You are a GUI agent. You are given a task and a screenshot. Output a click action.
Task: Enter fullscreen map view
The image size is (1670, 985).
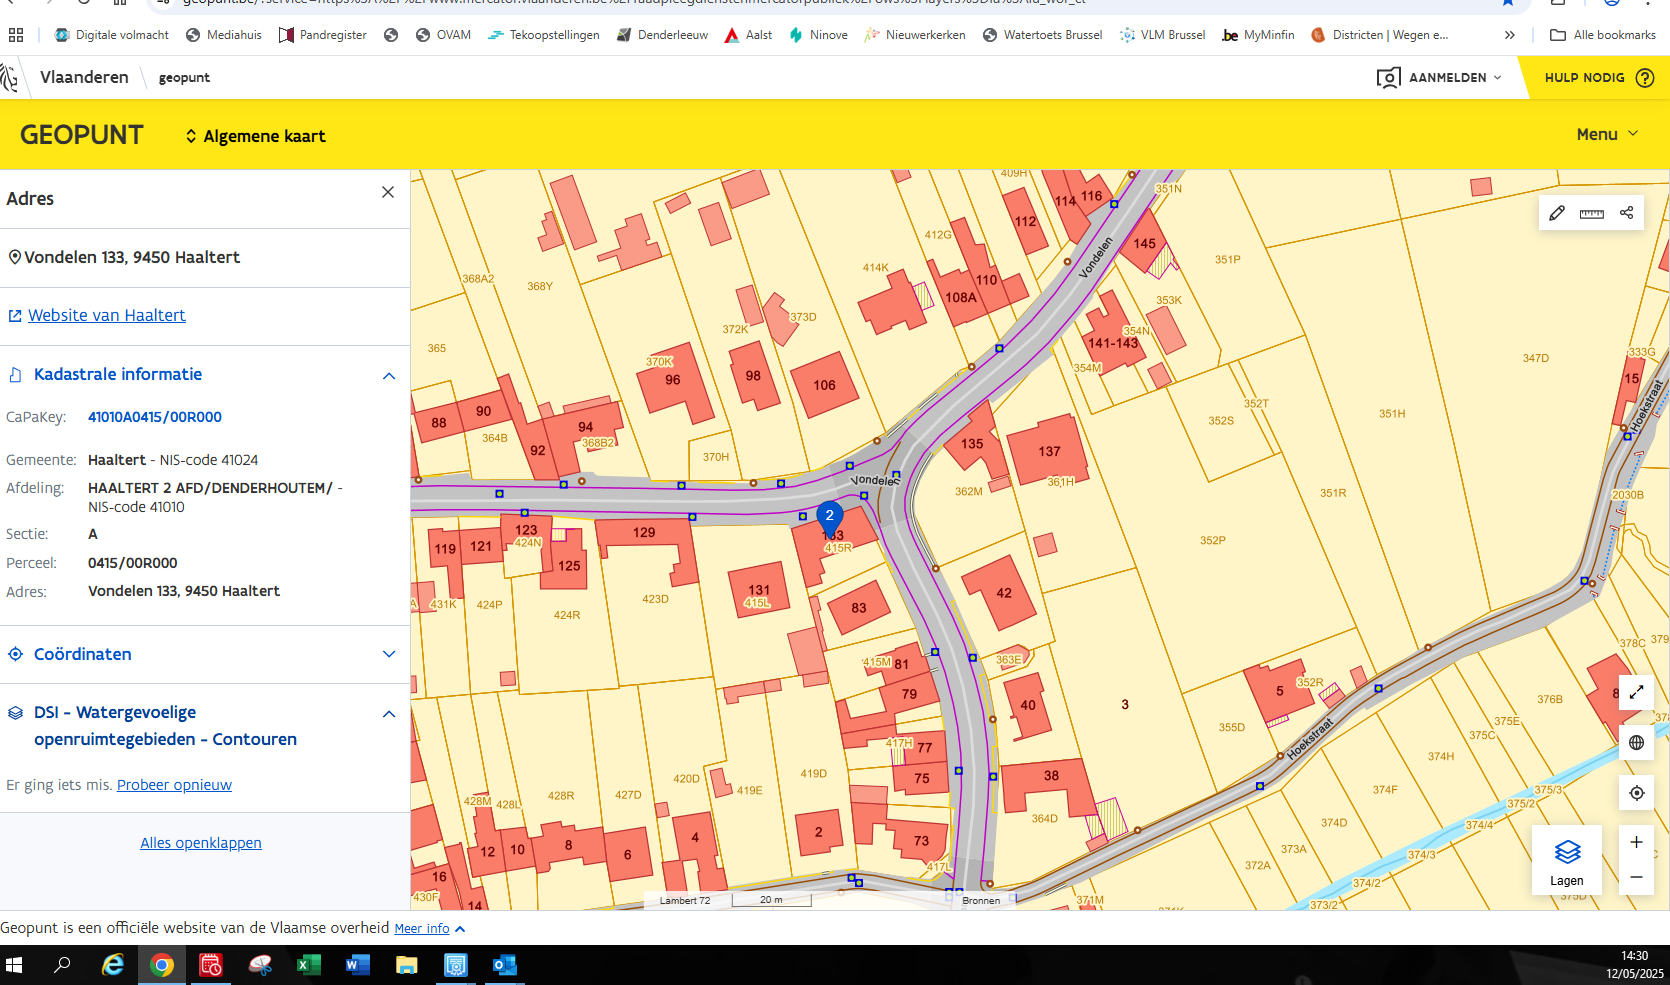click(x=1636, y=692)
